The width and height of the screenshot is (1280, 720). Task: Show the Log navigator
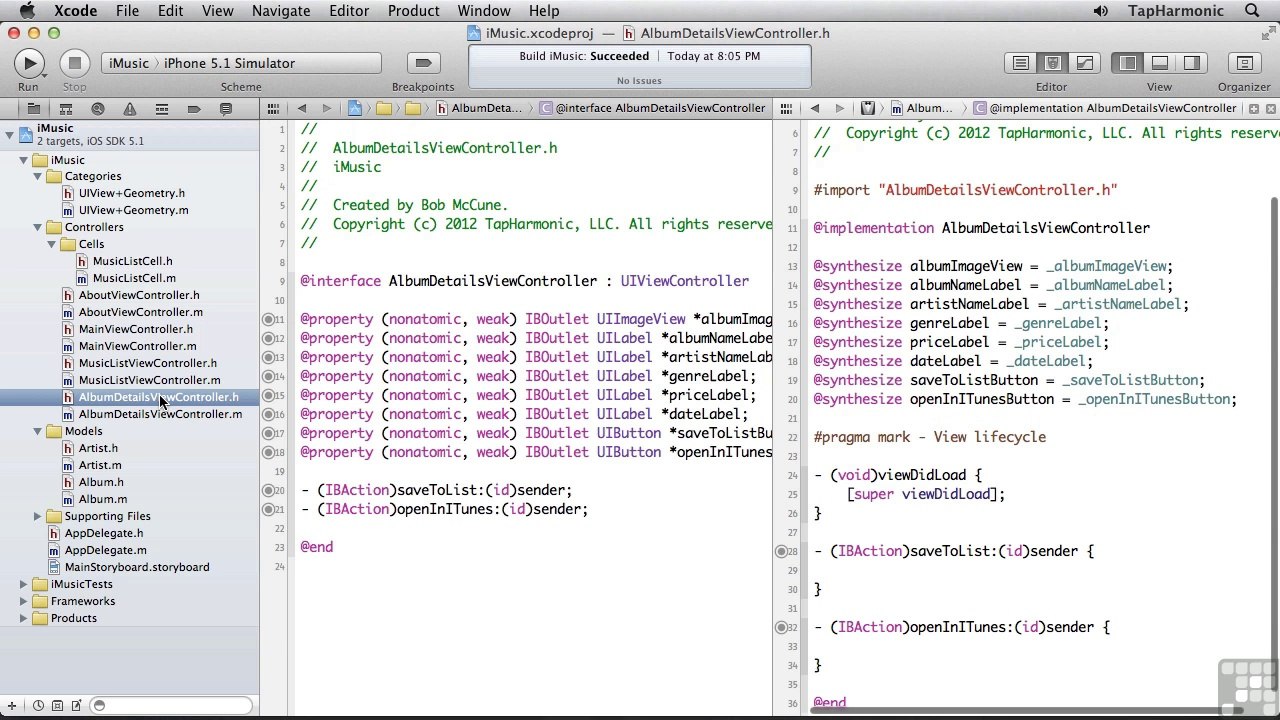pyautogui.click(x=225, y=108)
